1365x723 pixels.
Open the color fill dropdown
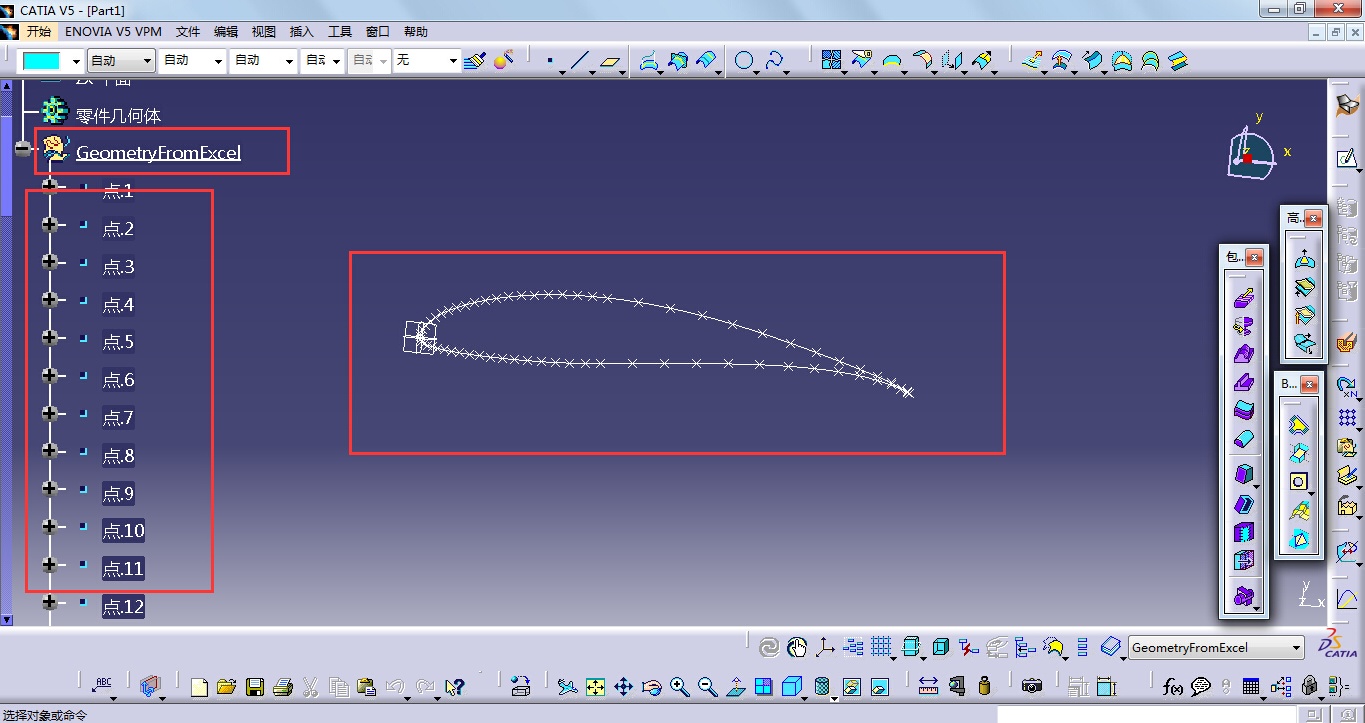click(x=76, y=61)
